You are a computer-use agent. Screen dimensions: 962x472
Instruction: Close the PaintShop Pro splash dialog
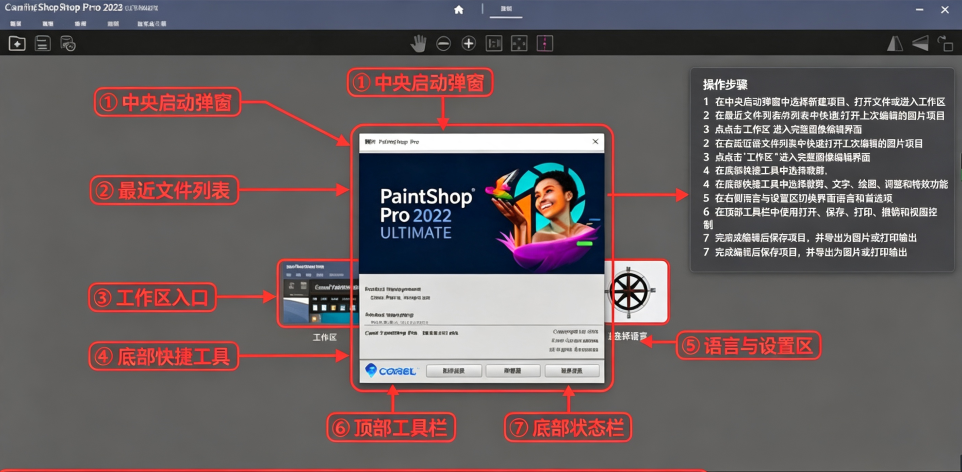[x=595, y=142]
